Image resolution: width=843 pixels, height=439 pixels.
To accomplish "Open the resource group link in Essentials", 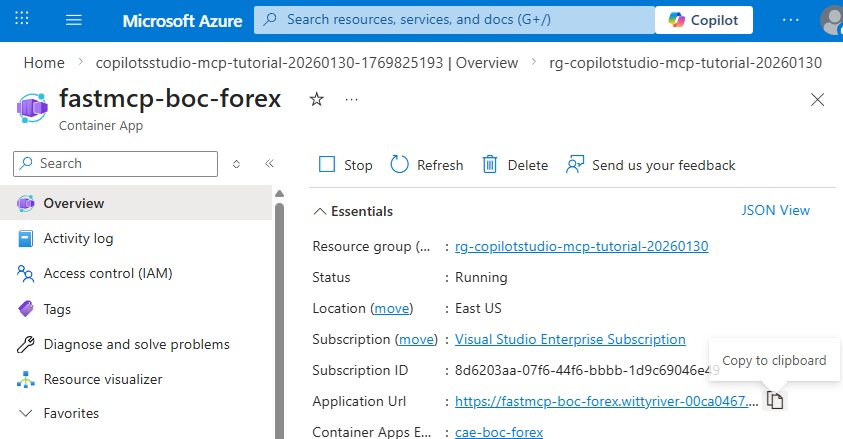I will [x=582, y=246].
